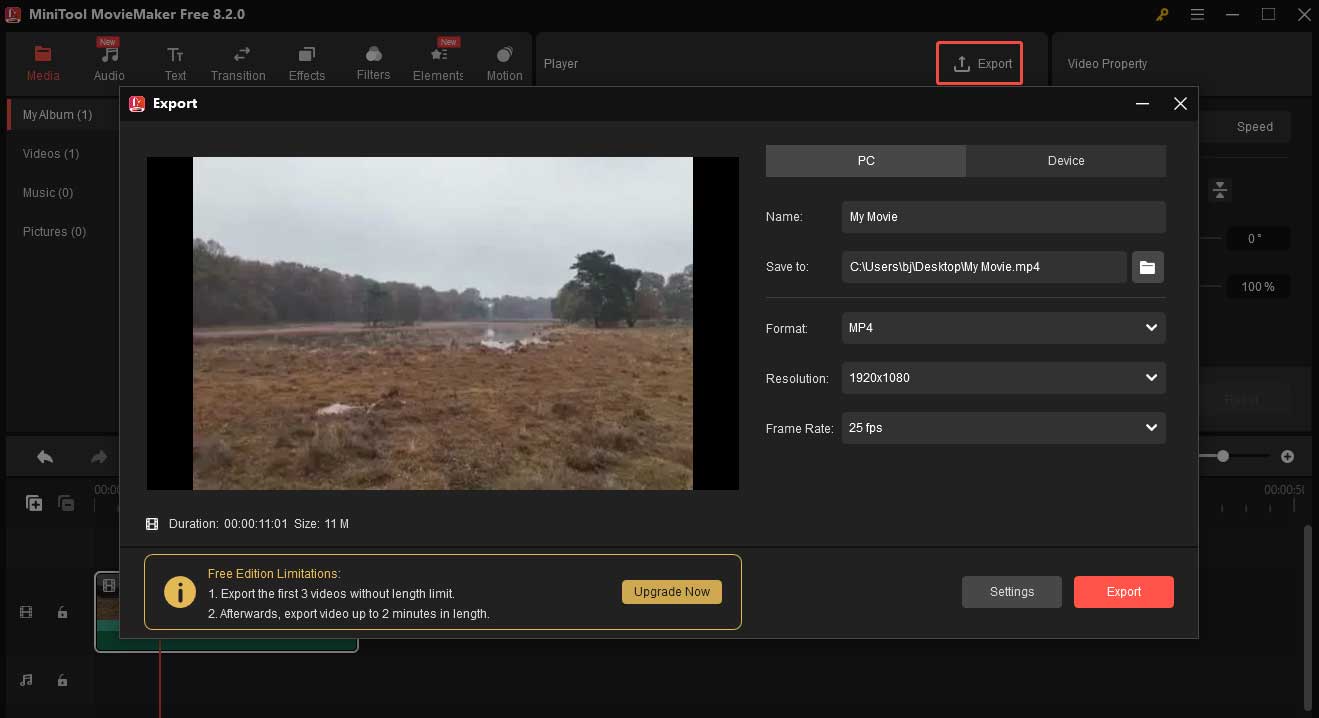Open the Effects tab

click(307, 63)
